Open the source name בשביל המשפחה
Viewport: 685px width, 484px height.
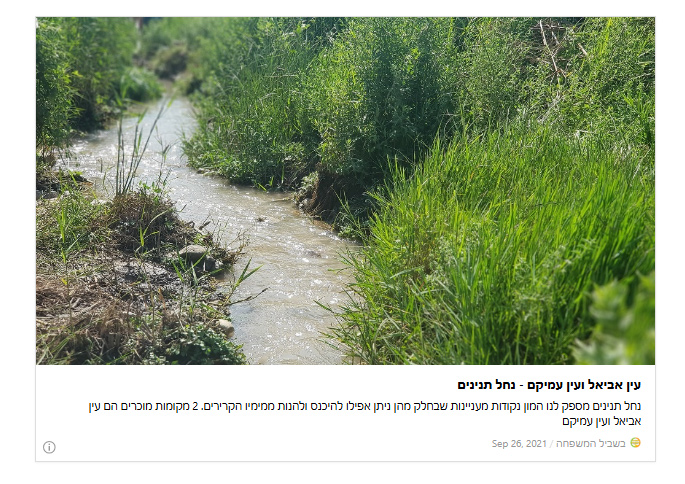[591, 443]
